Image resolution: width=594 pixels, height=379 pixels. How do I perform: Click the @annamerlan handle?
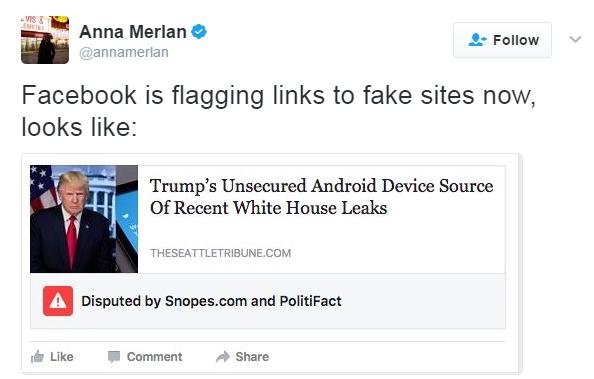click(x=123, y=52)
